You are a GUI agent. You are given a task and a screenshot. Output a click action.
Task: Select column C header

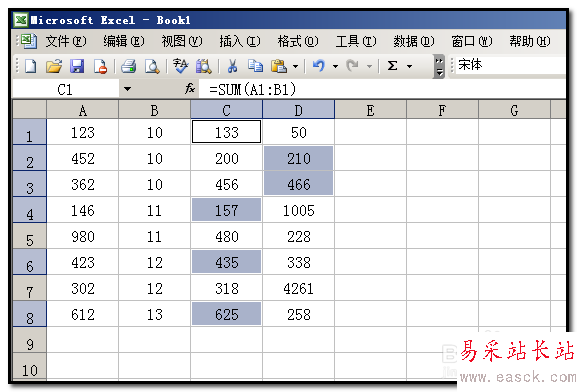pyautogui.click(x=226, y=110)
